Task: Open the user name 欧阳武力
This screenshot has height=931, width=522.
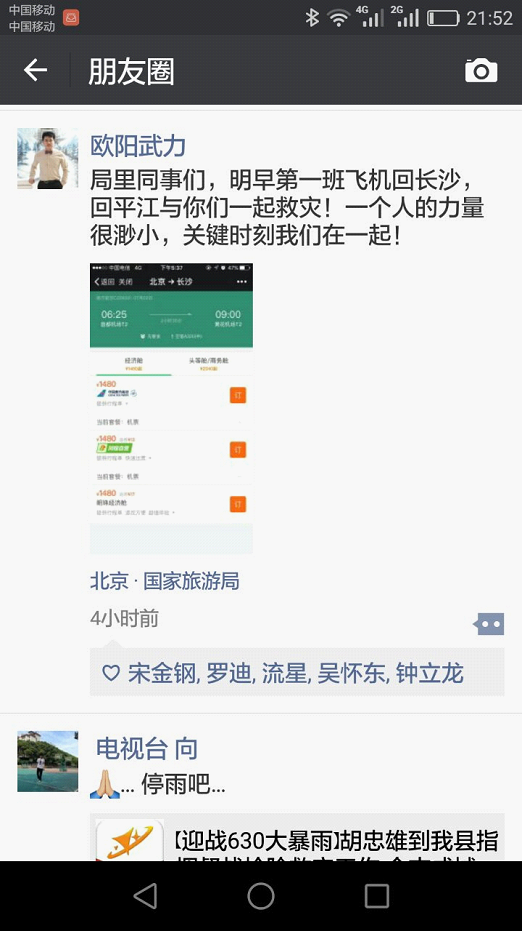Action: click(138, 145)
